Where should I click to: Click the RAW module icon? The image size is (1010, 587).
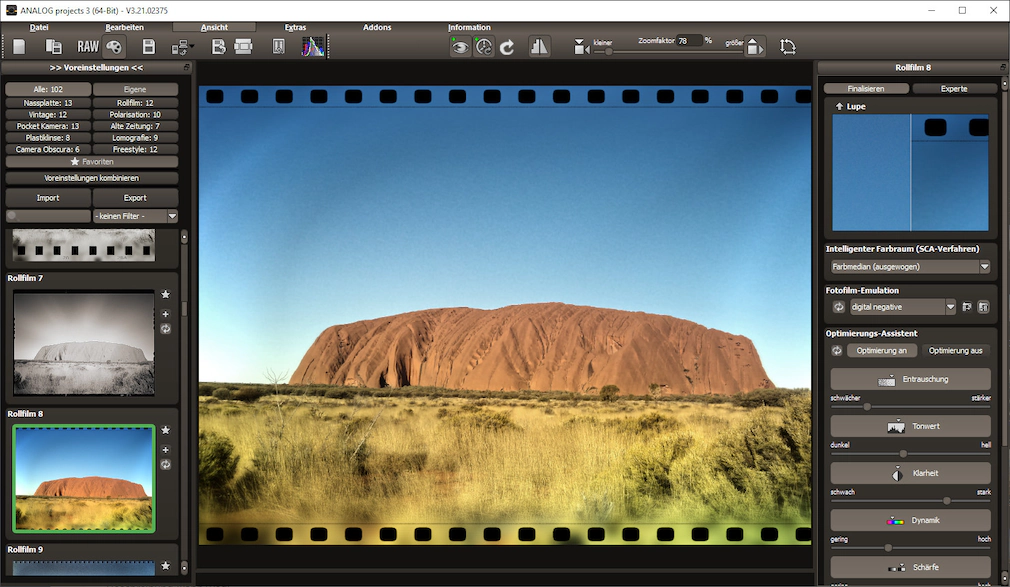88,47
